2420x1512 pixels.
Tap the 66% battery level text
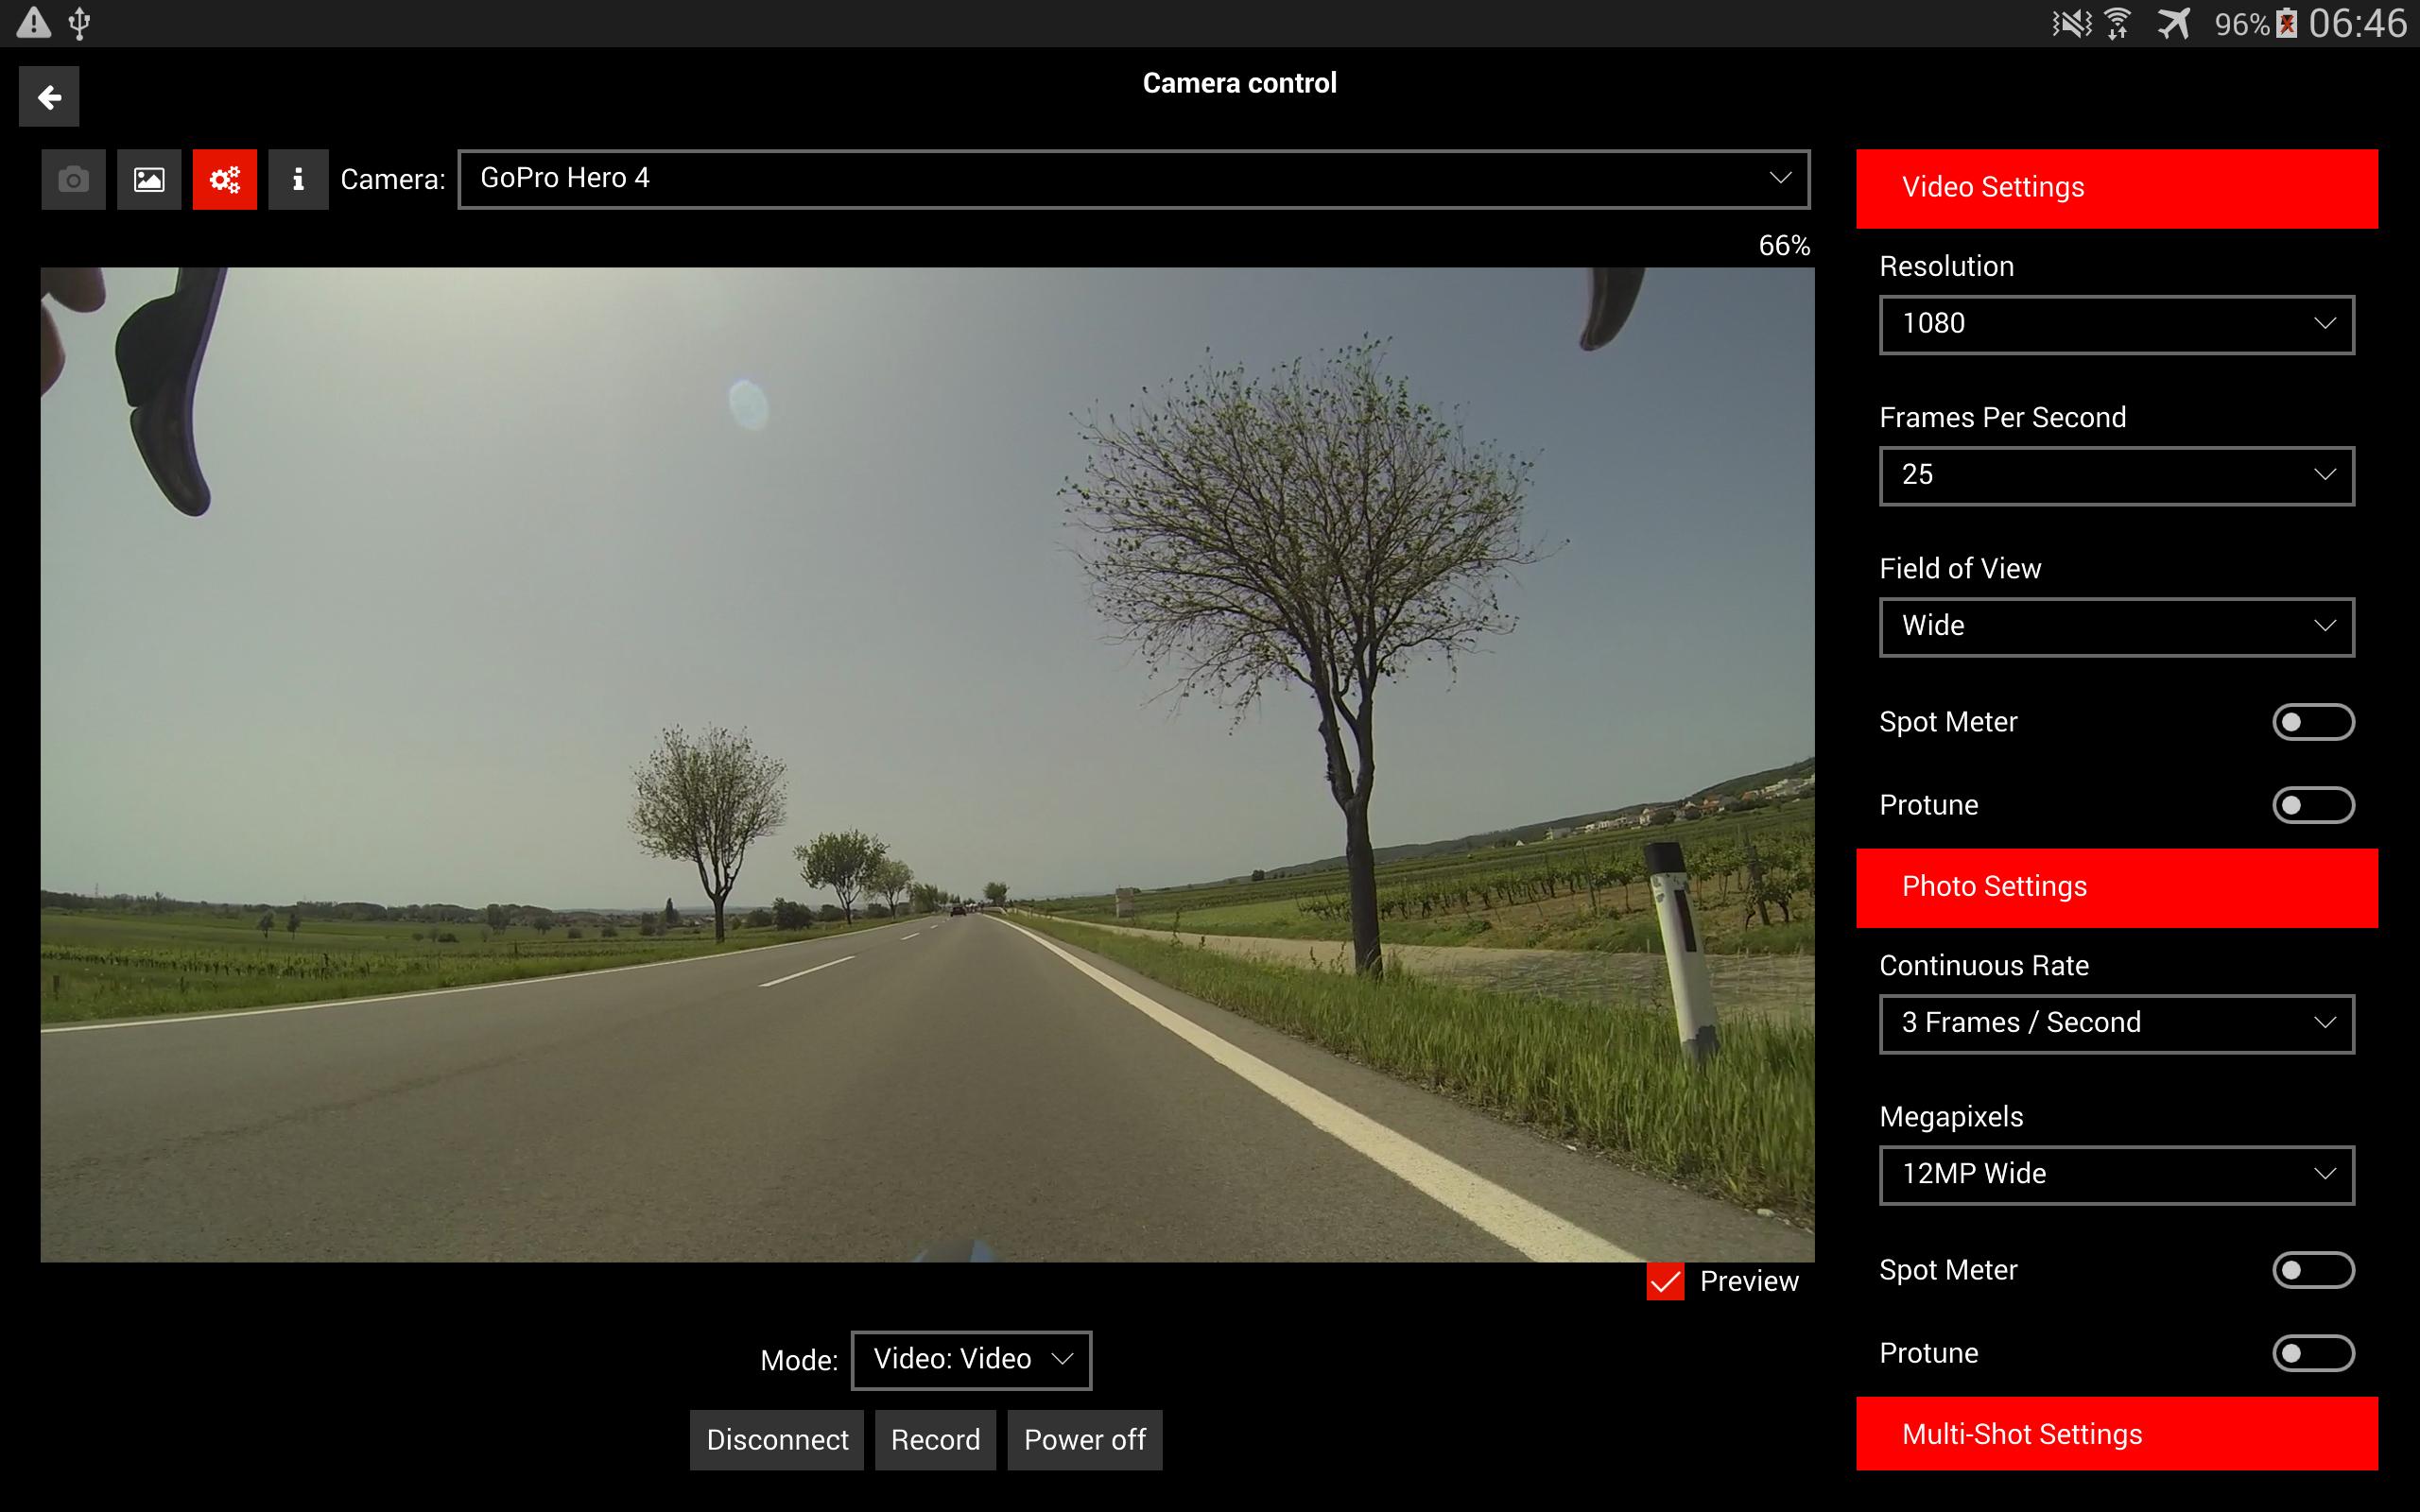coord(1784,245)
